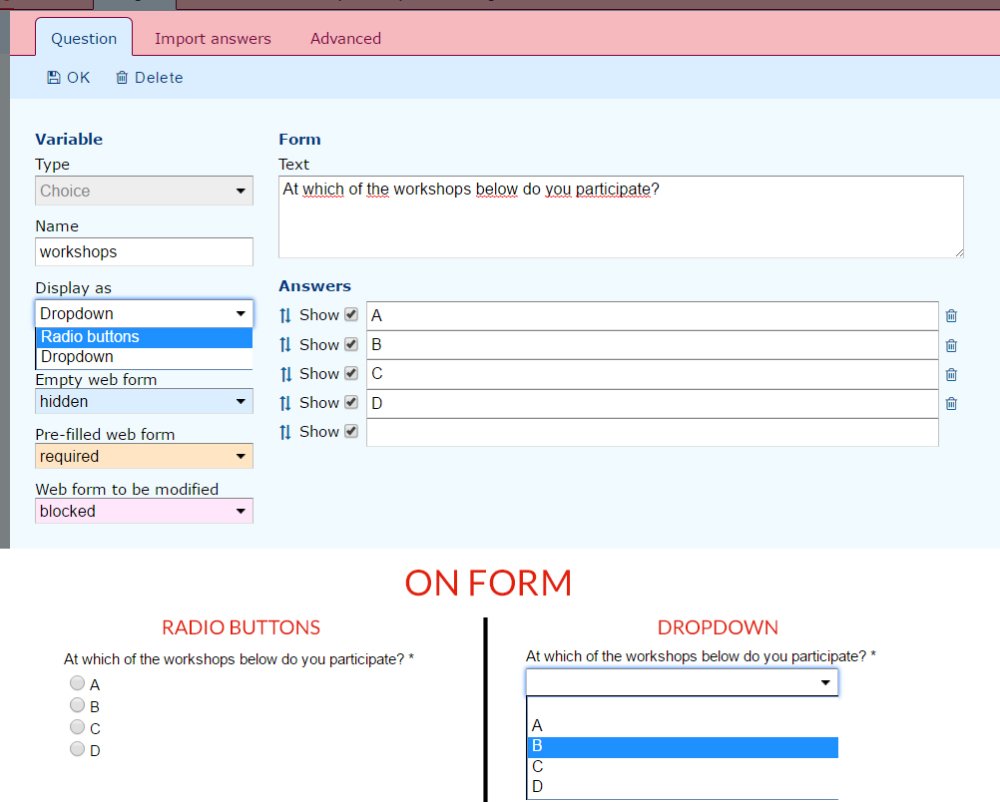Click the workshops dropdown on the form preview
The image size is (1000, 802).
[682, 682]
